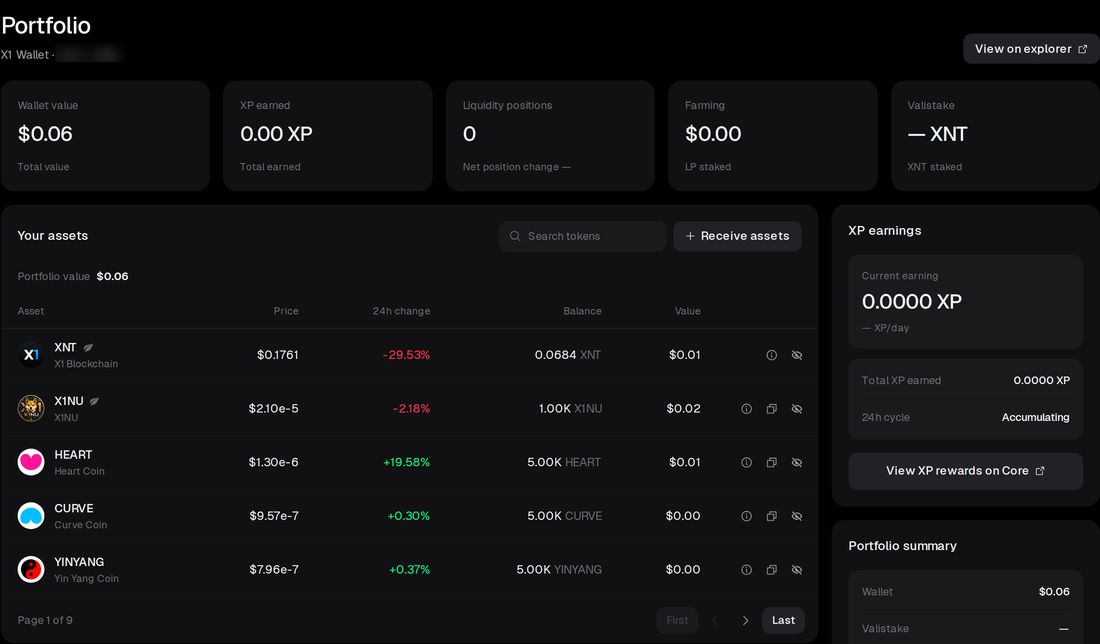Sort by 24h change column header
Viewport: 1100px width, 644px height.
coord(401,311)
